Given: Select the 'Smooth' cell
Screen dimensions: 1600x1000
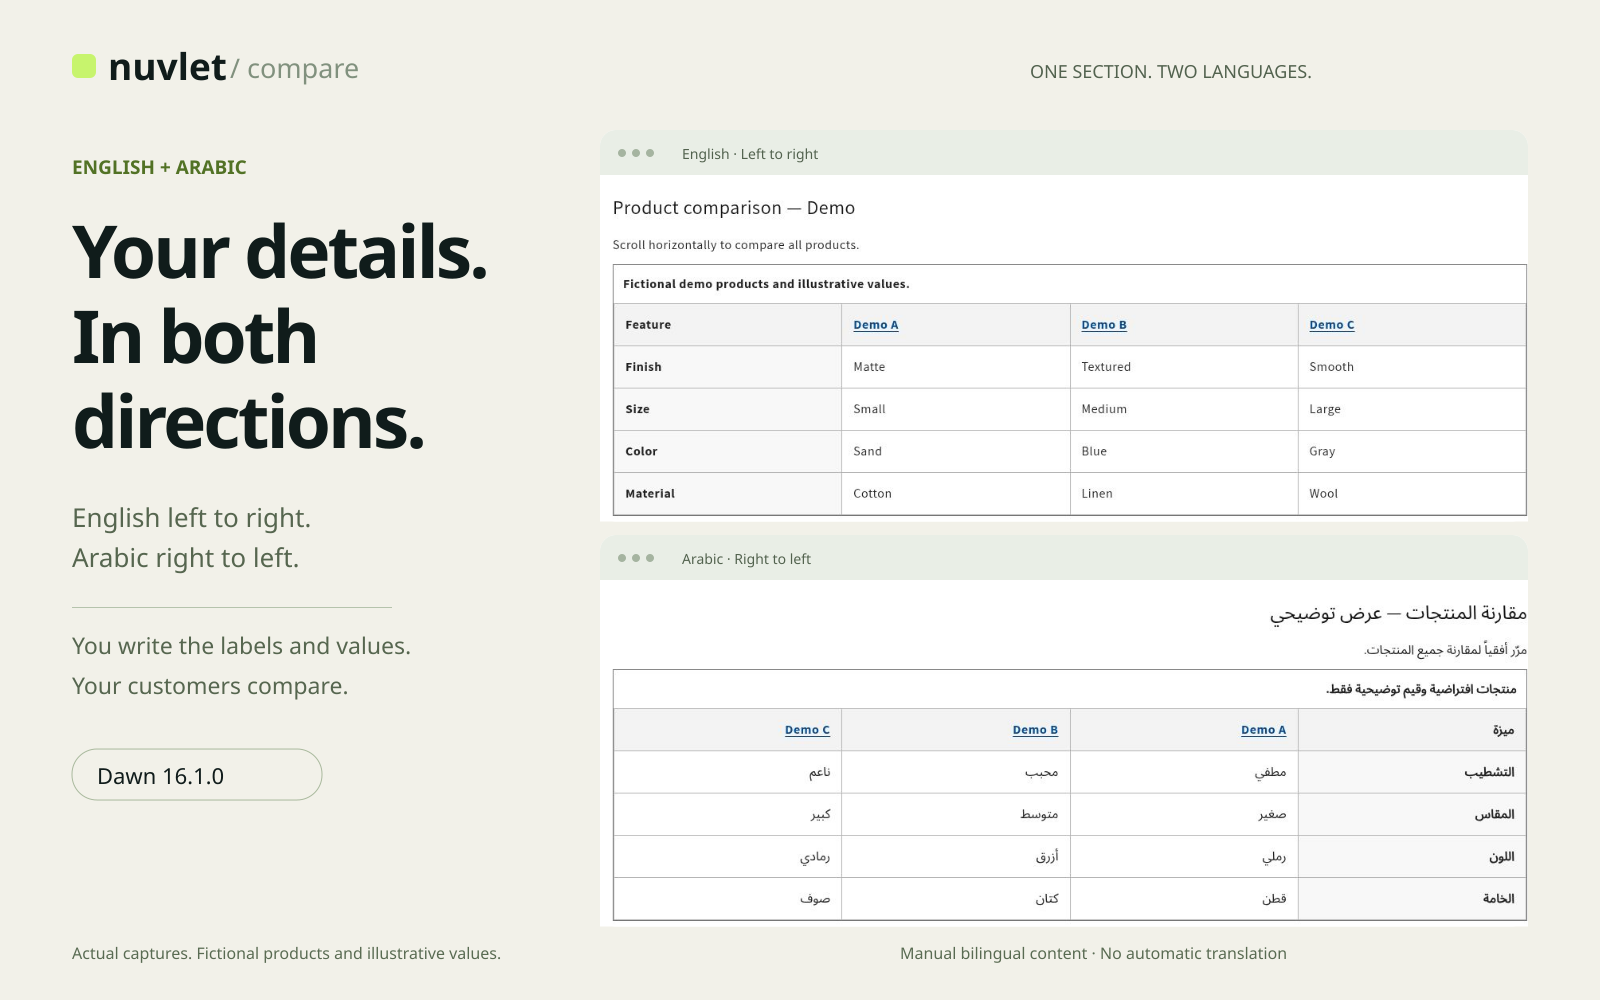Looking at the screenshot, I should (1412, 367).
